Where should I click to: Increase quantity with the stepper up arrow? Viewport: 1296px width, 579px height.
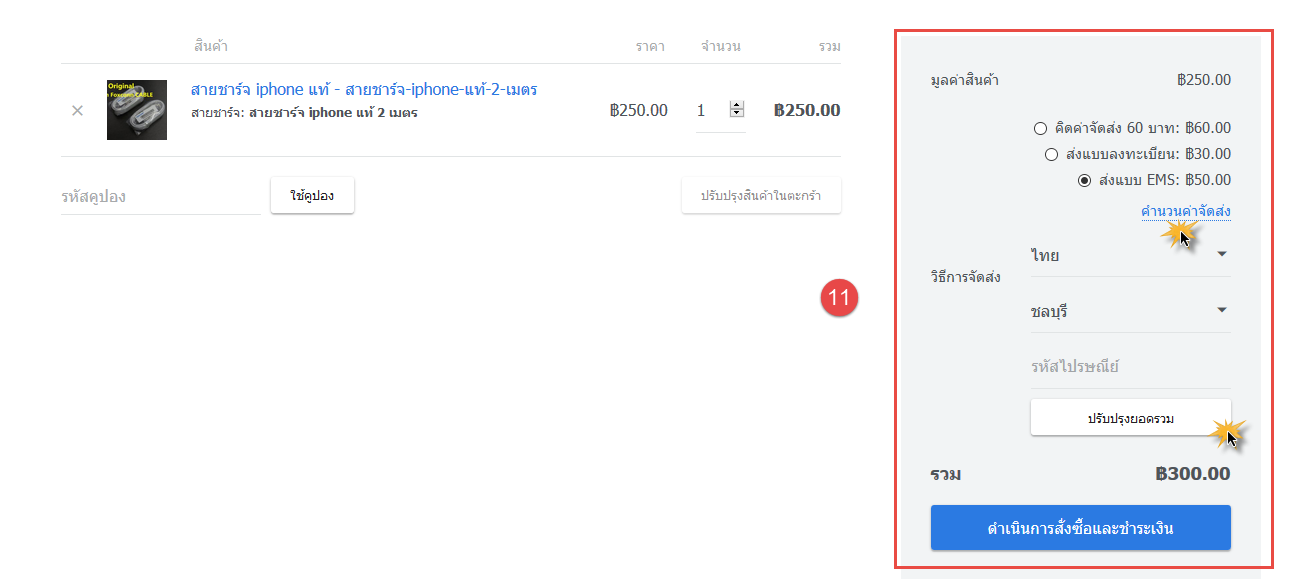[x=737, y=105]
